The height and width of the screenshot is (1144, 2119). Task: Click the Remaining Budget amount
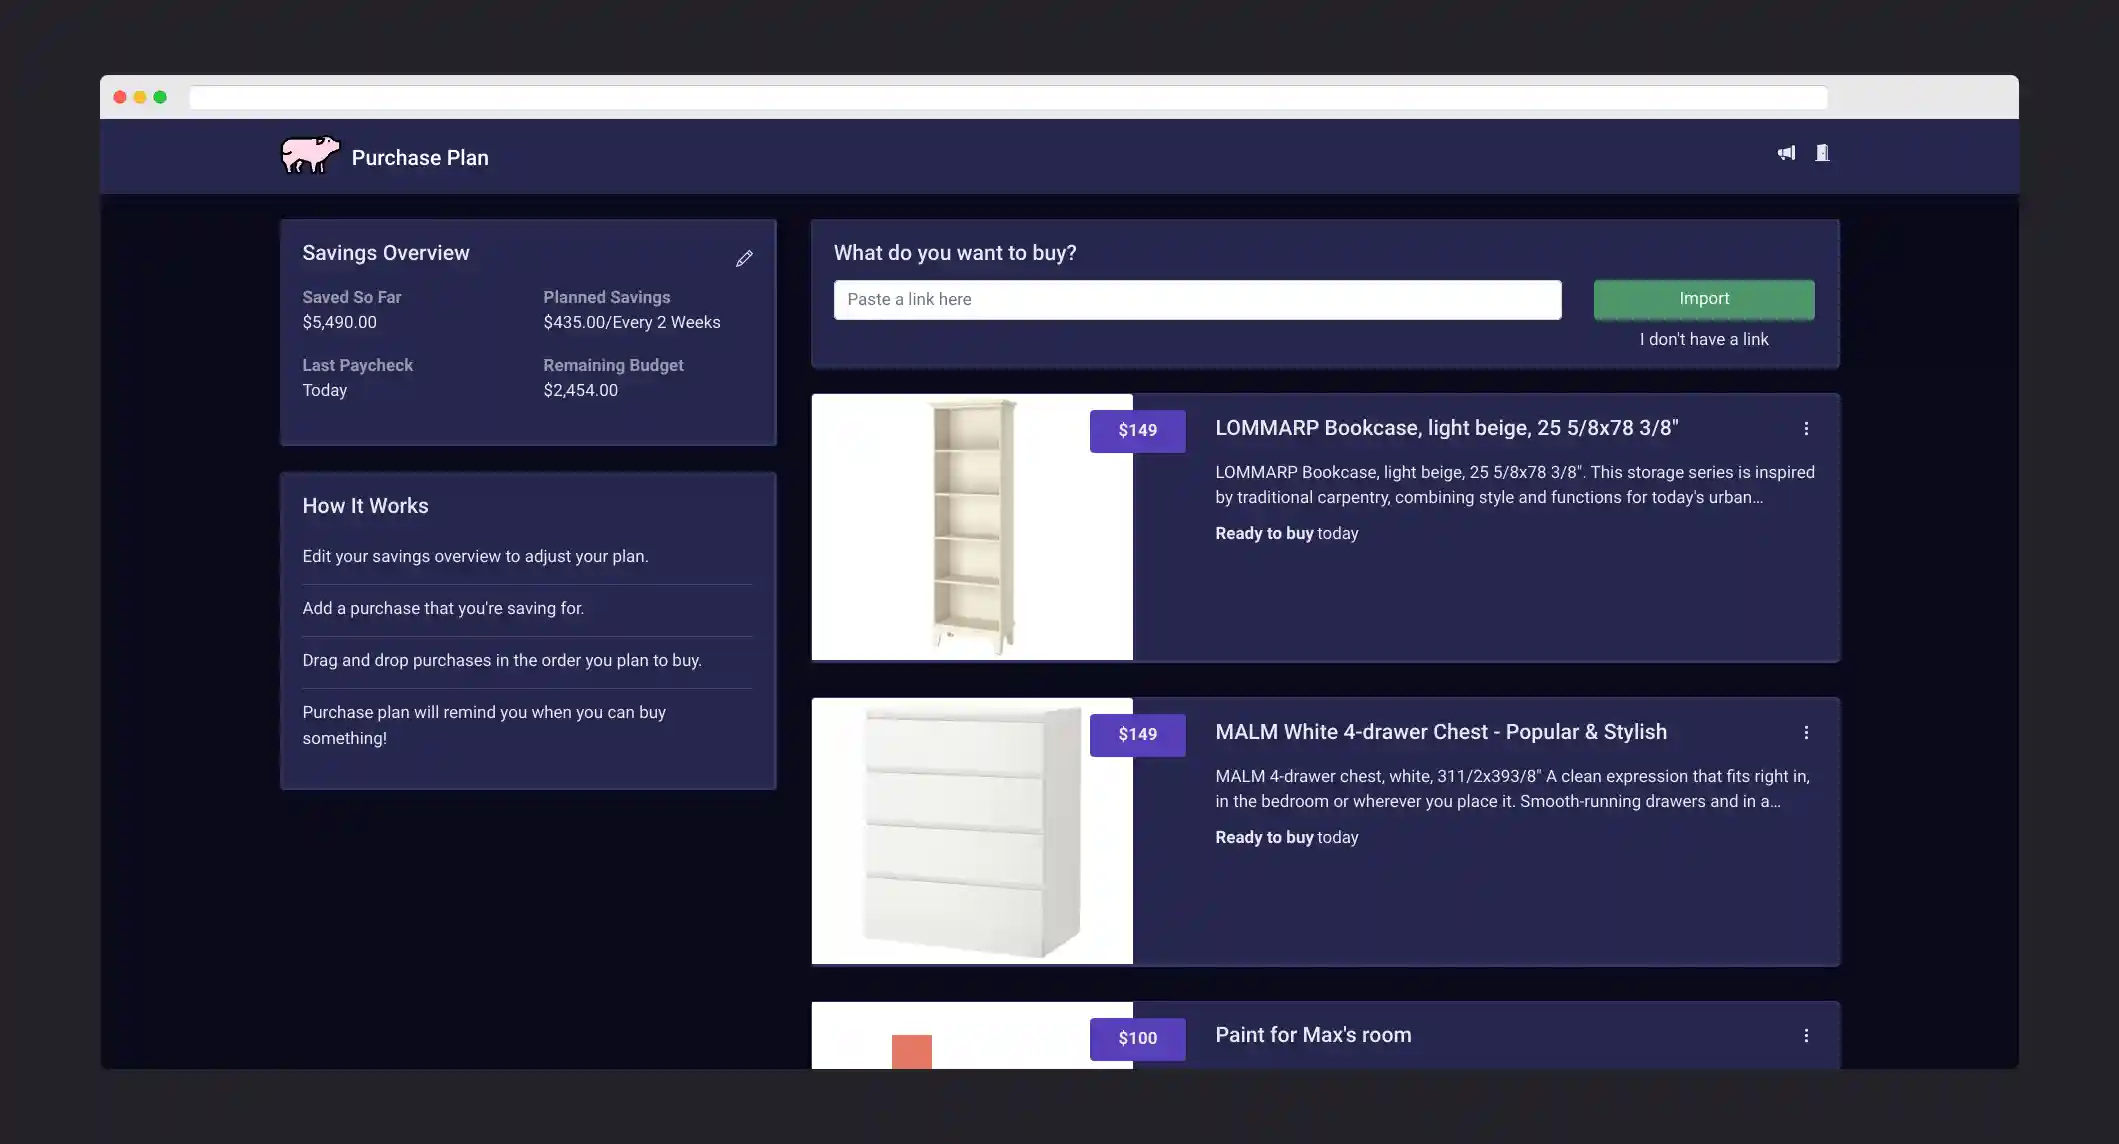pyautogui.click(x=580, y=390)
